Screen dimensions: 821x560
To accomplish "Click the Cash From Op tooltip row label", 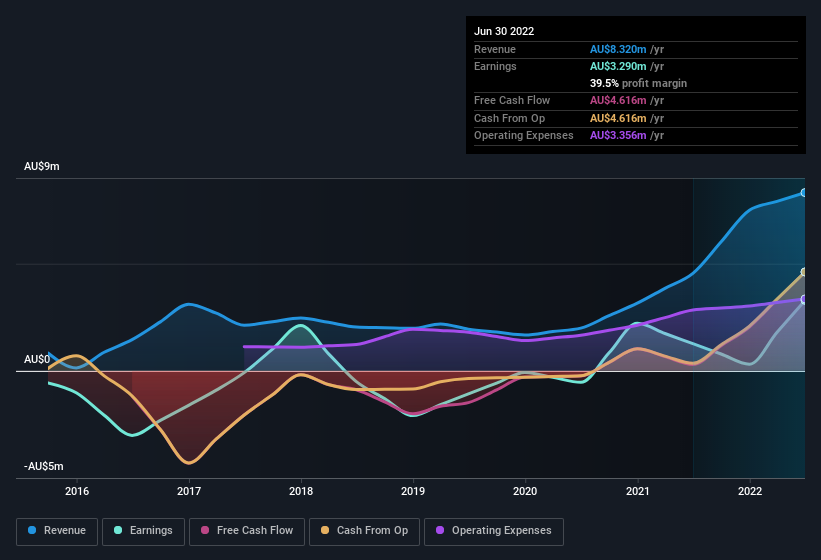I will pos(509,118).
